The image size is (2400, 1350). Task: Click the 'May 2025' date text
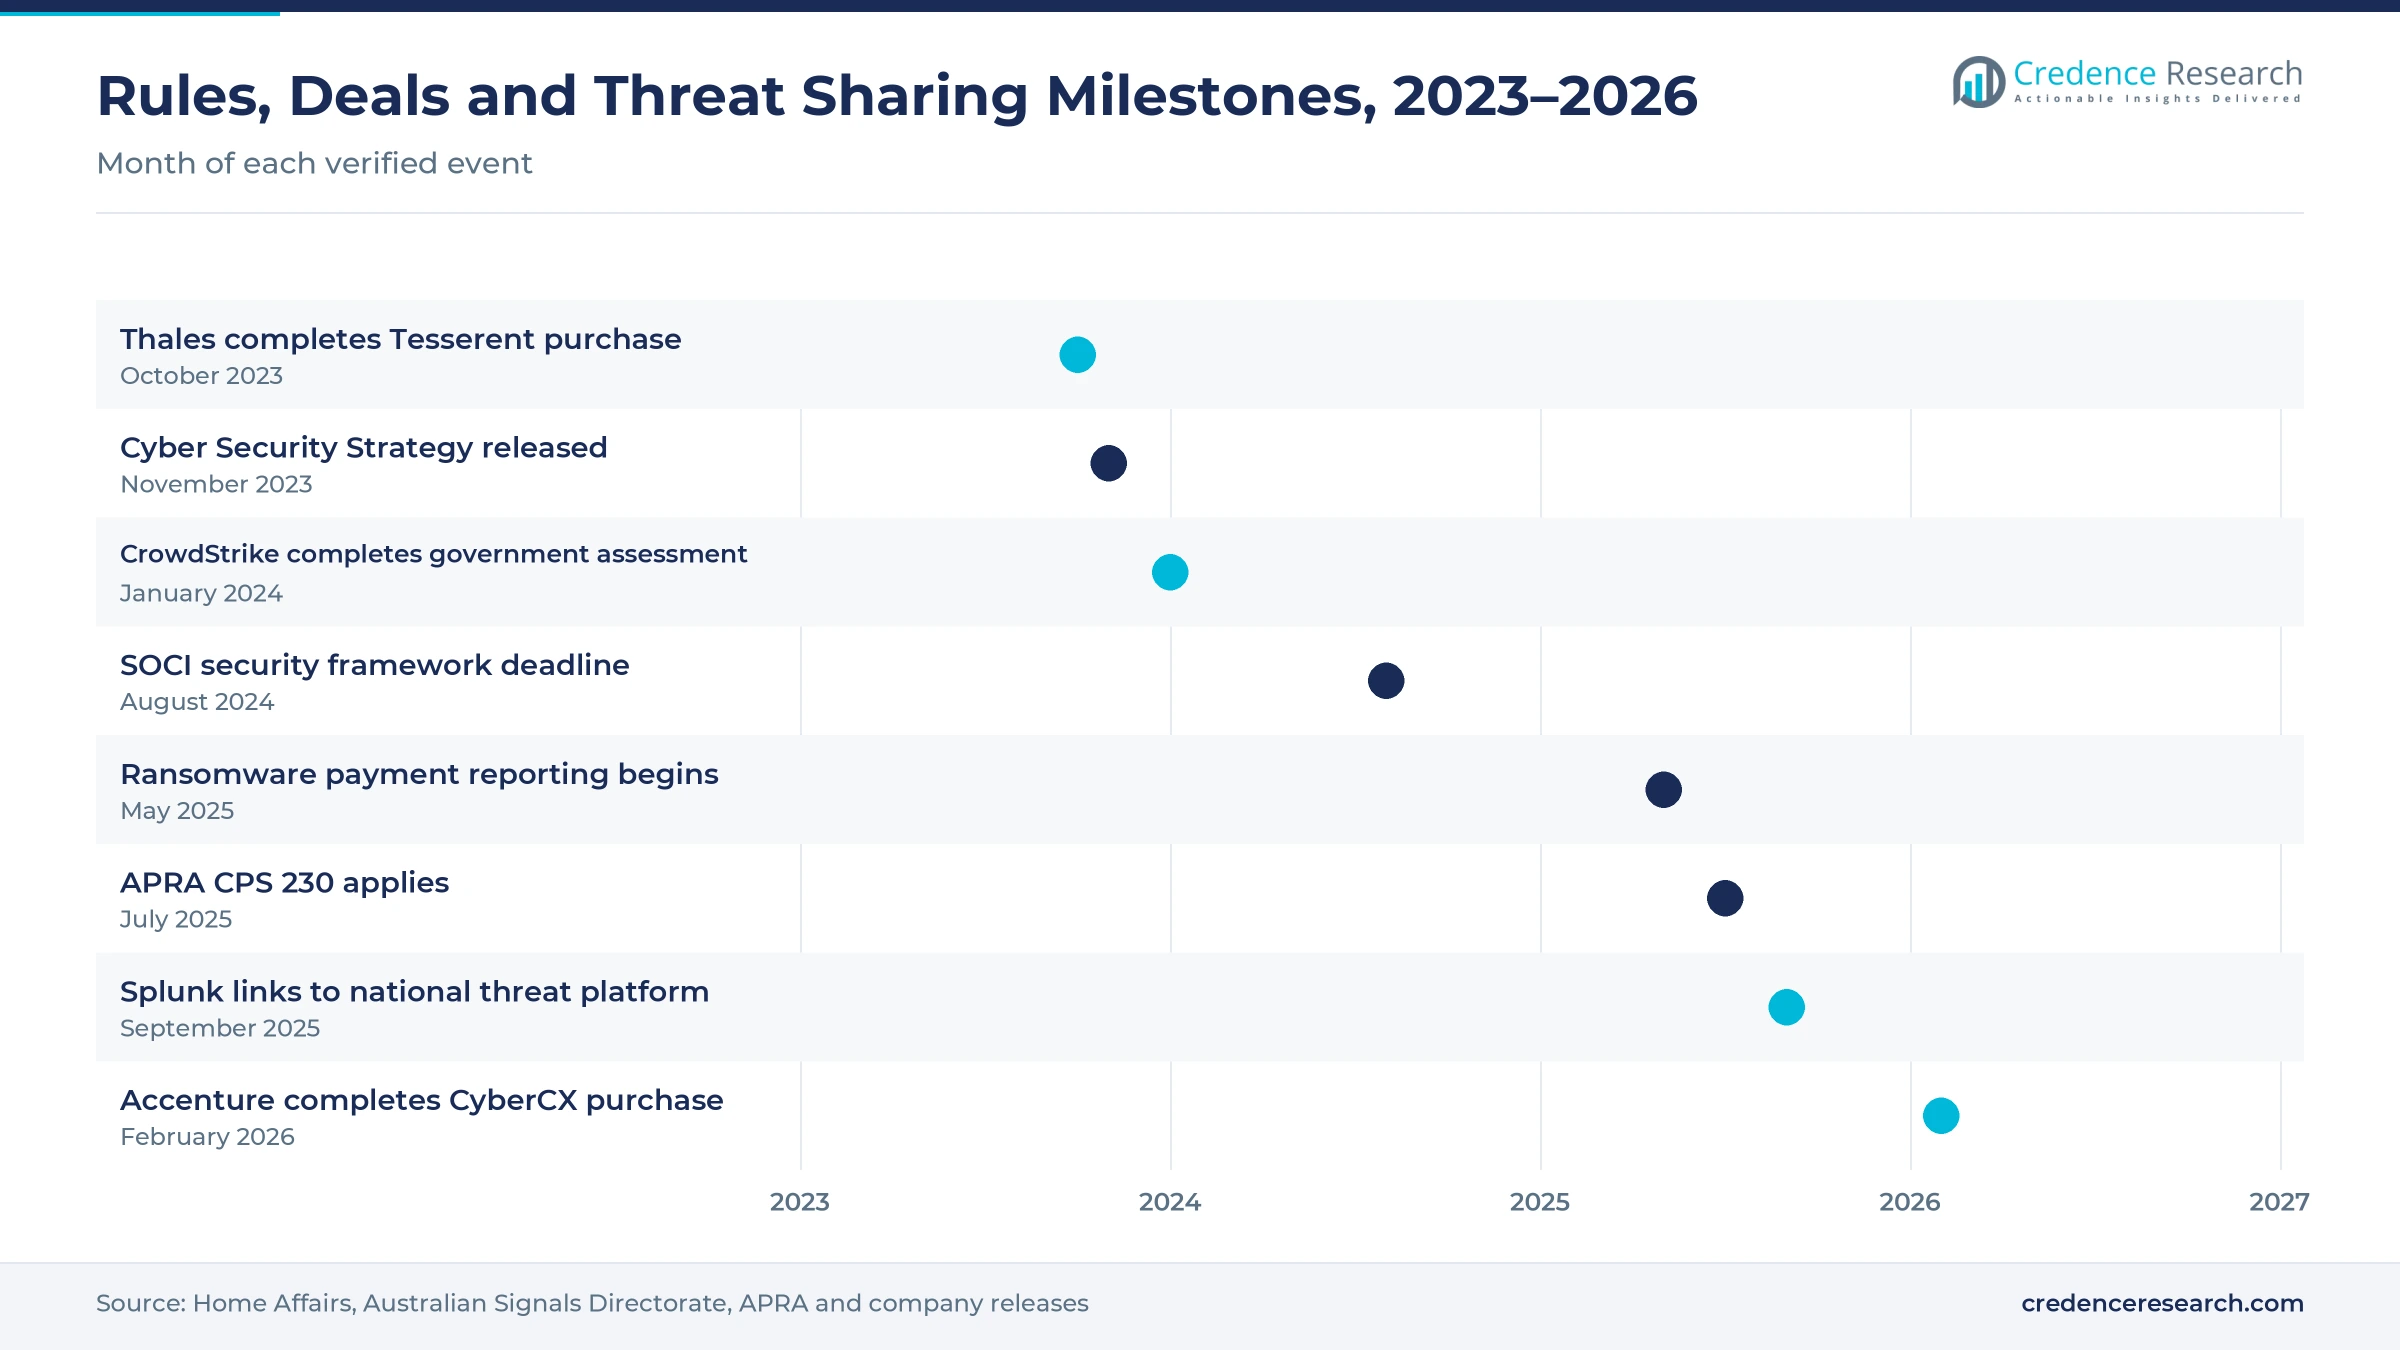pyautogui.click(x=177, y=811)
